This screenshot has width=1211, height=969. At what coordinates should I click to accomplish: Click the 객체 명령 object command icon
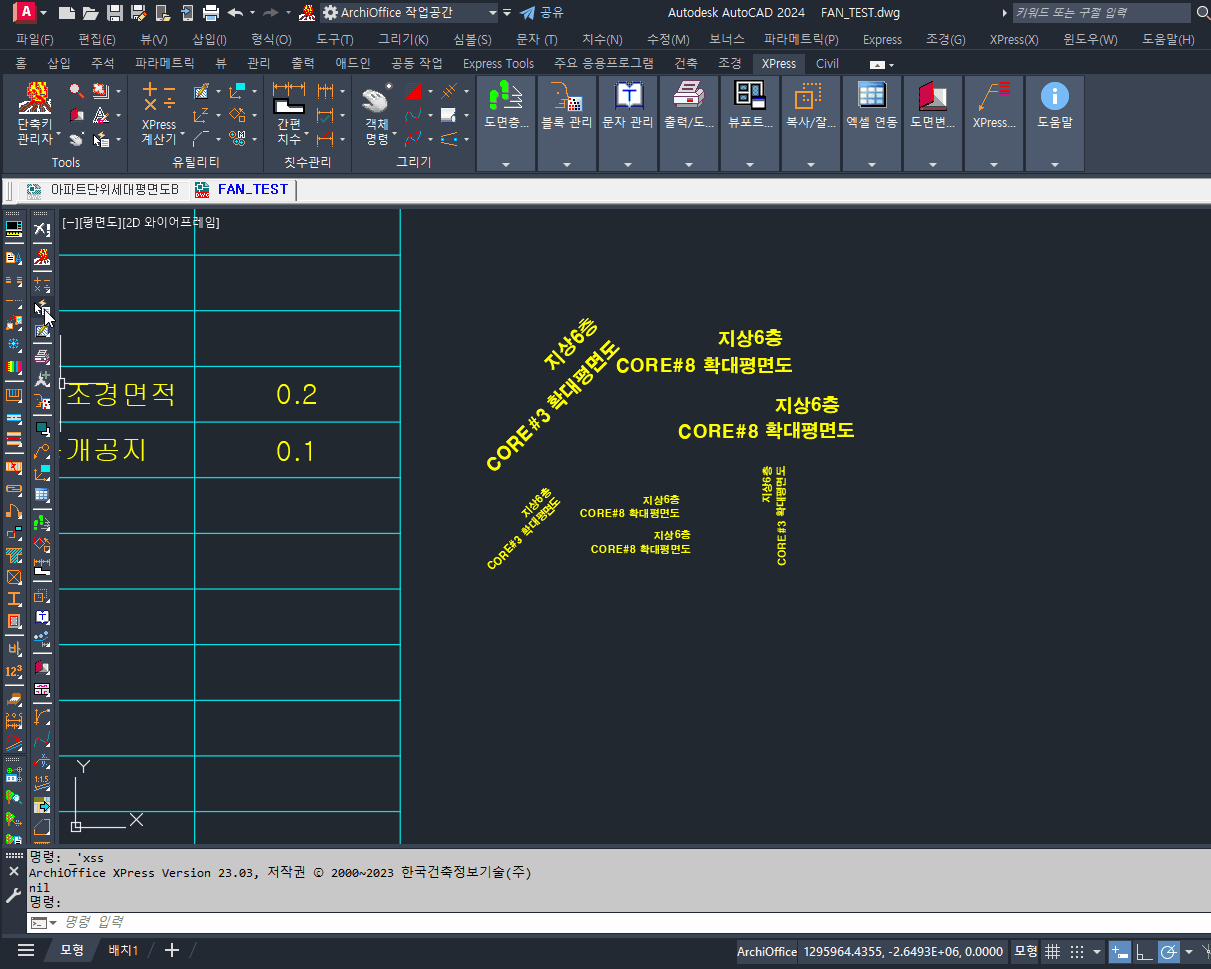[x=377, y=113]
